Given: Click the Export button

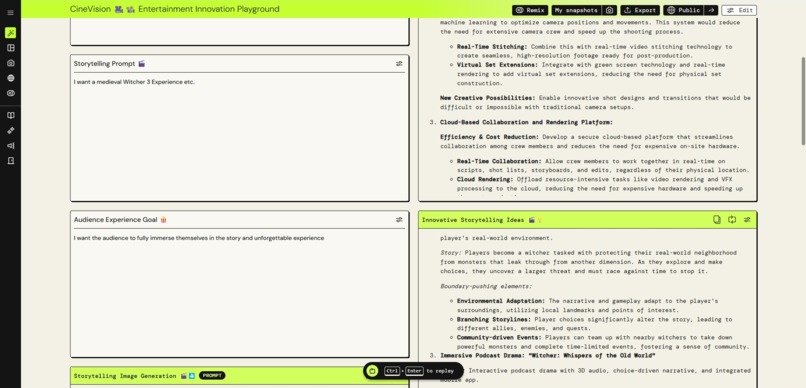Looking at the screenshot, I should [640, 10].
